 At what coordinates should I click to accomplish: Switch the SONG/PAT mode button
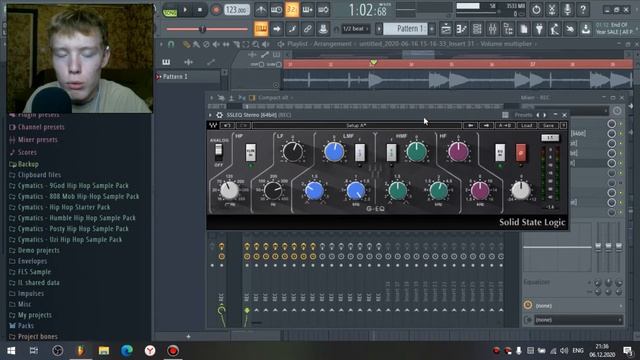170,11
